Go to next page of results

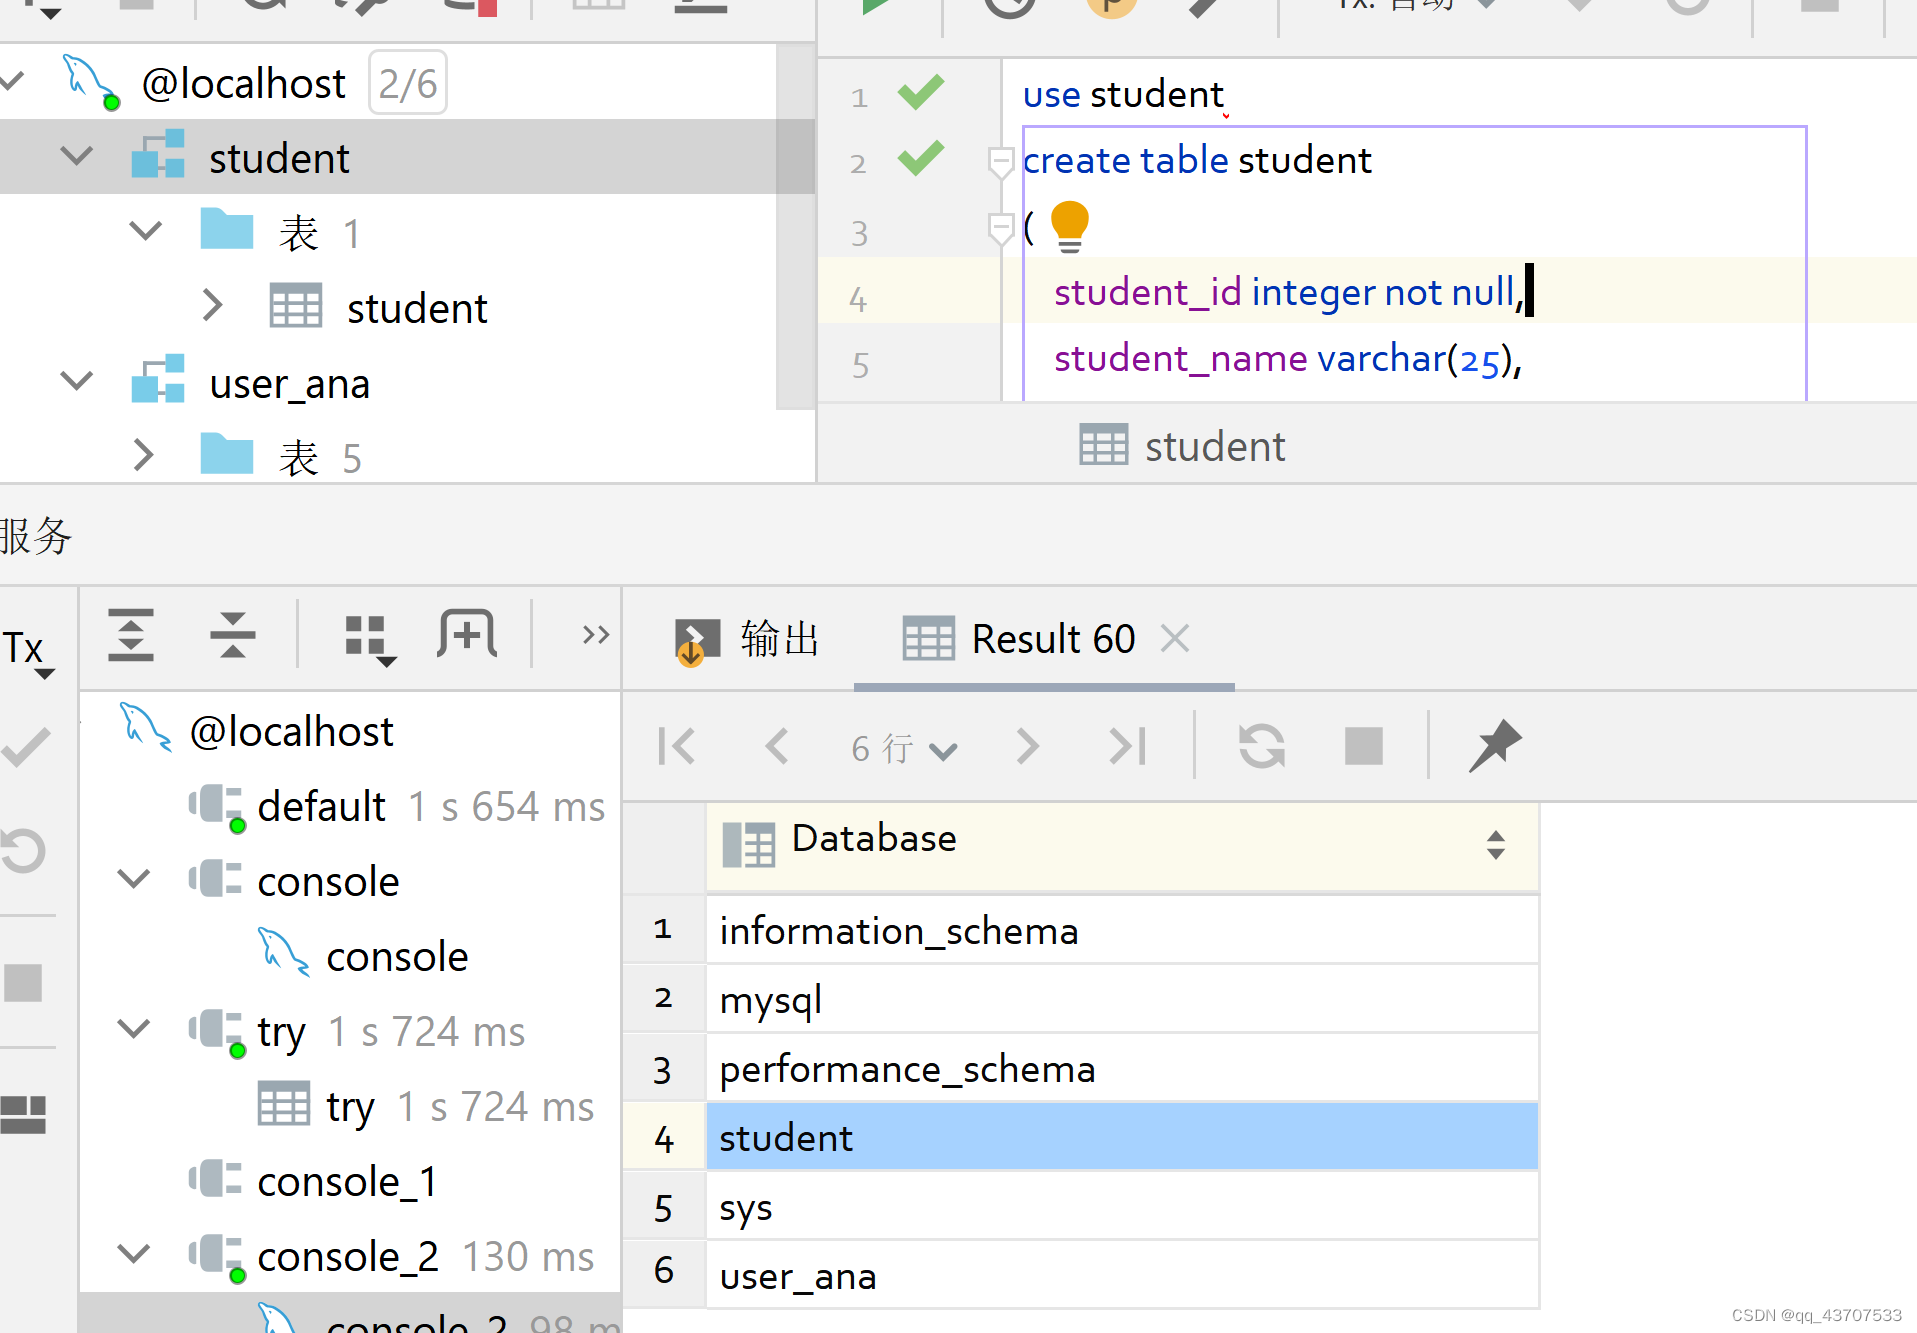tap(1027, 746)
